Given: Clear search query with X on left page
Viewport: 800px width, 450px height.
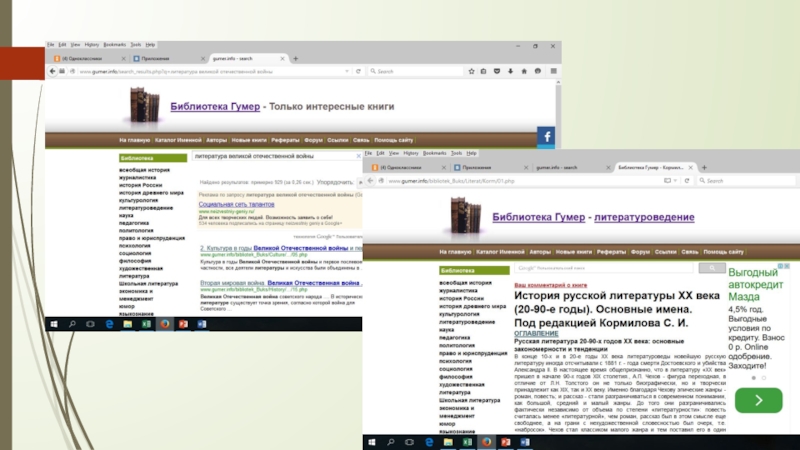Looking at the screenshot, I should click(x=359, y=156).
